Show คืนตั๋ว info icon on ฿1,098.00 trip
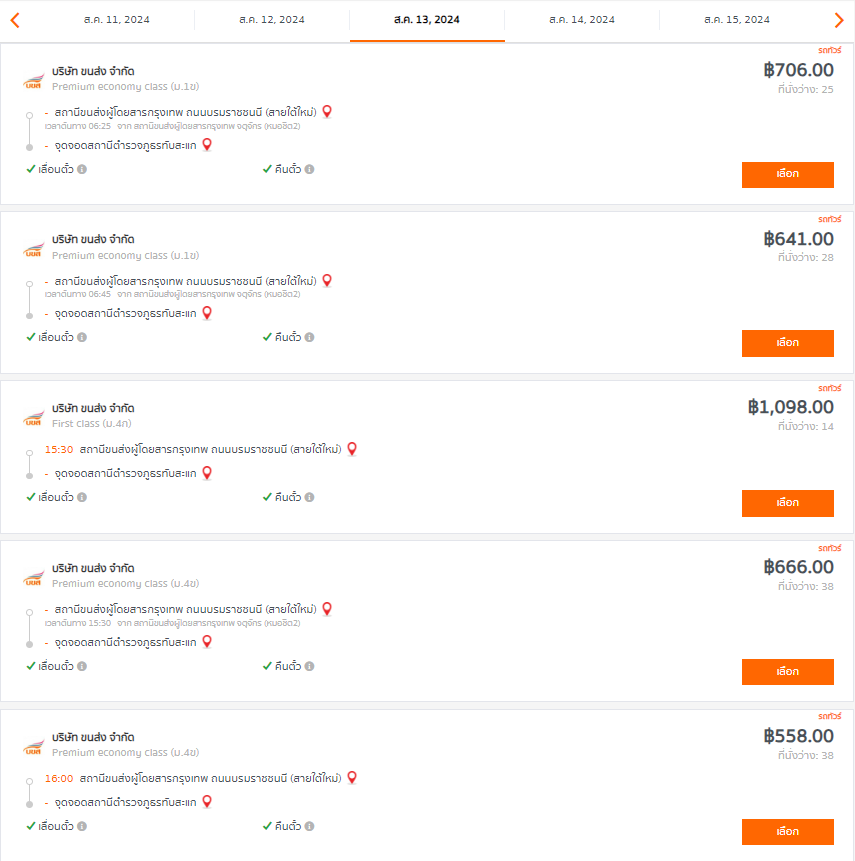Image resolution: width=855 pixels, height=861 pixels. coord(310,497)
